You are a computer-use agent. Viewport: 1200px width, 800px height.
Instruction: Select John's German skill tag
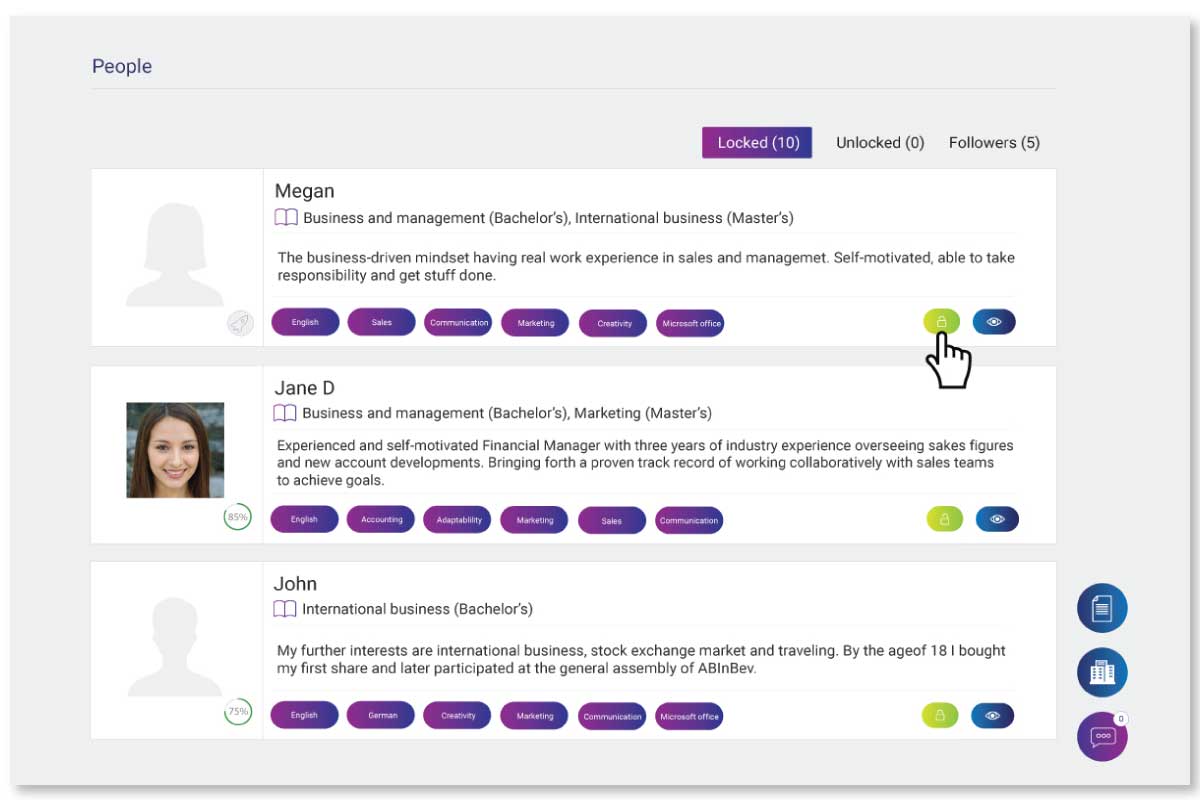381,715
